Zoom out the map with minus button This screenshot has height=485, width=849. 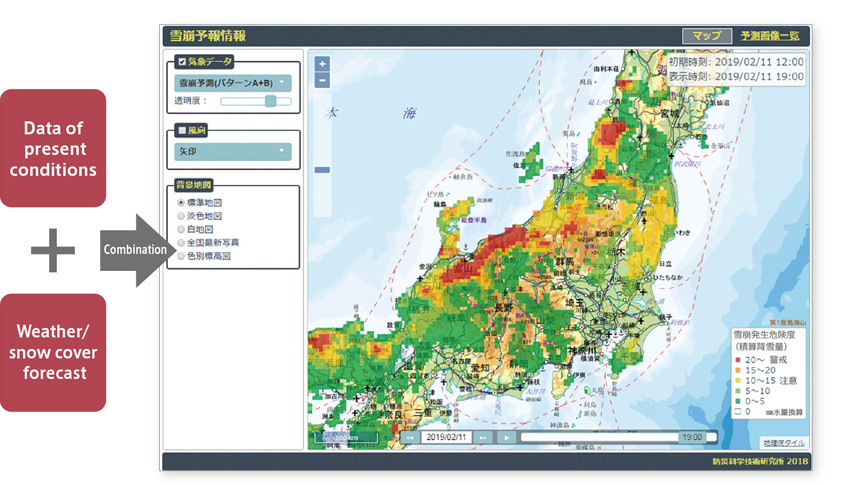(x=322, y=80)
